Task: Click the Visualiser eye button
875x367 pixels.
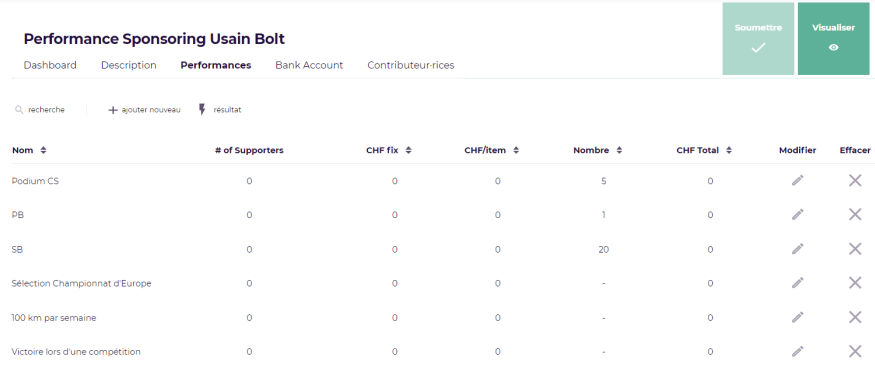Action: 833,38
